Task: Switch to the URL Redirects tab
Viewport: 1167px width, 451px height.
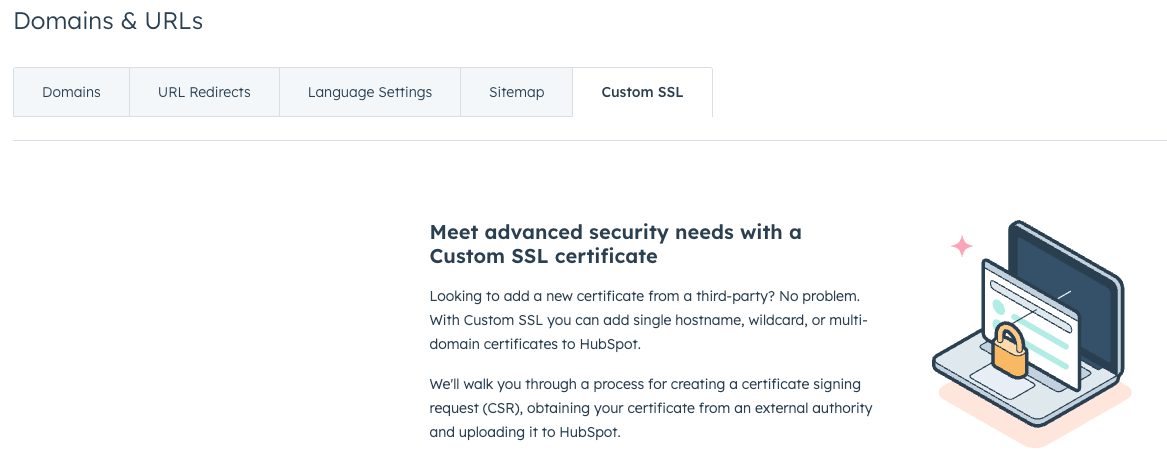Action: 204,92
